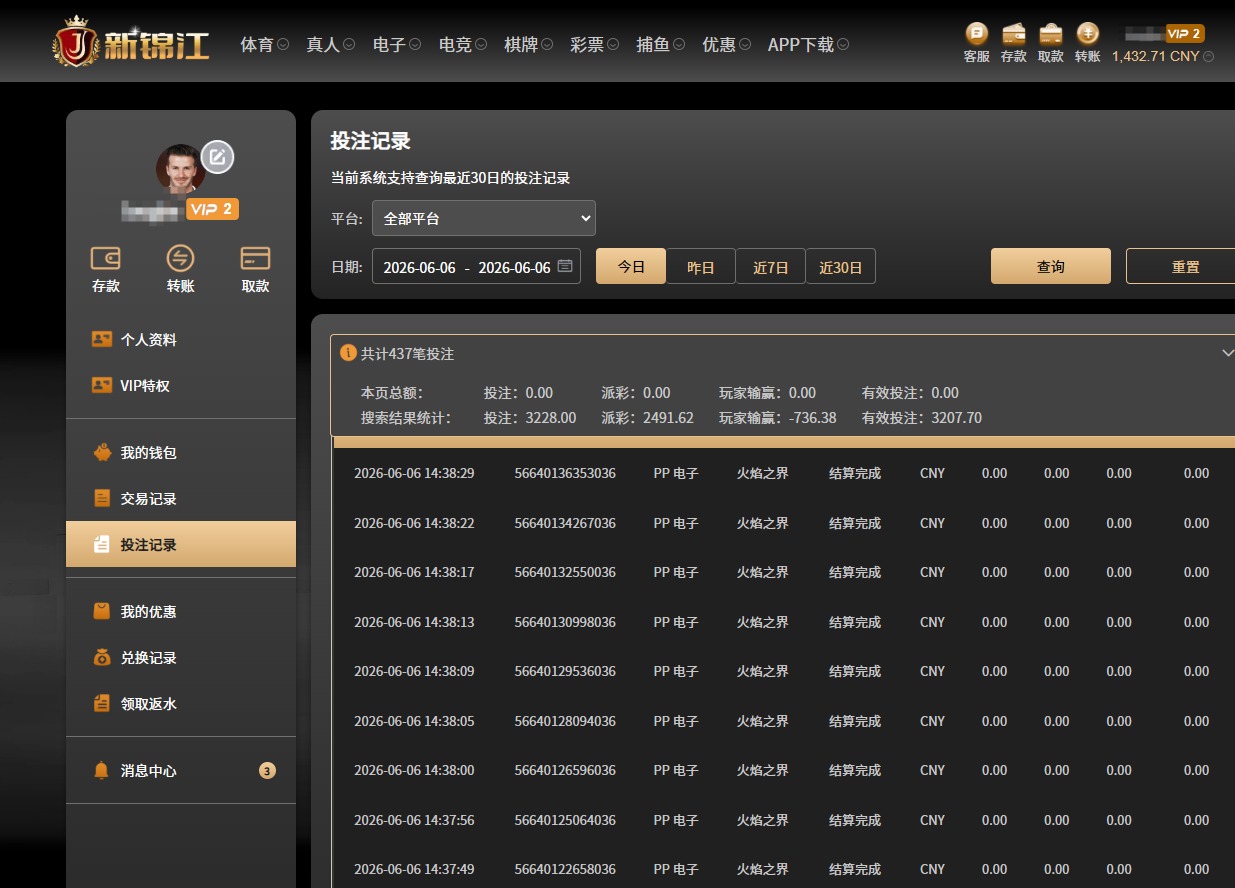The height and width of the screenshot is (888, 1235).
Task: Click bet ID 56640125064036
Action: click(x=565, y=820)
